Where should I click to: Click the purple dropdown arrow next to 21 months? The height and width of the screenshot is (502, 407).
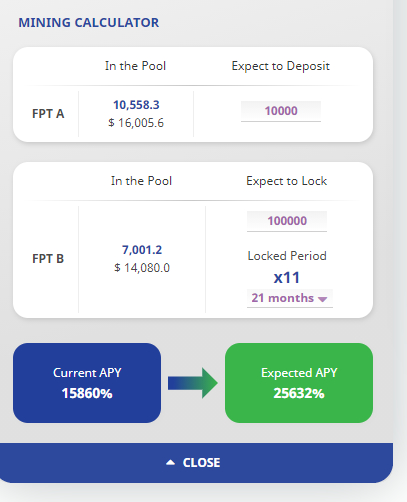click(322, 299)
